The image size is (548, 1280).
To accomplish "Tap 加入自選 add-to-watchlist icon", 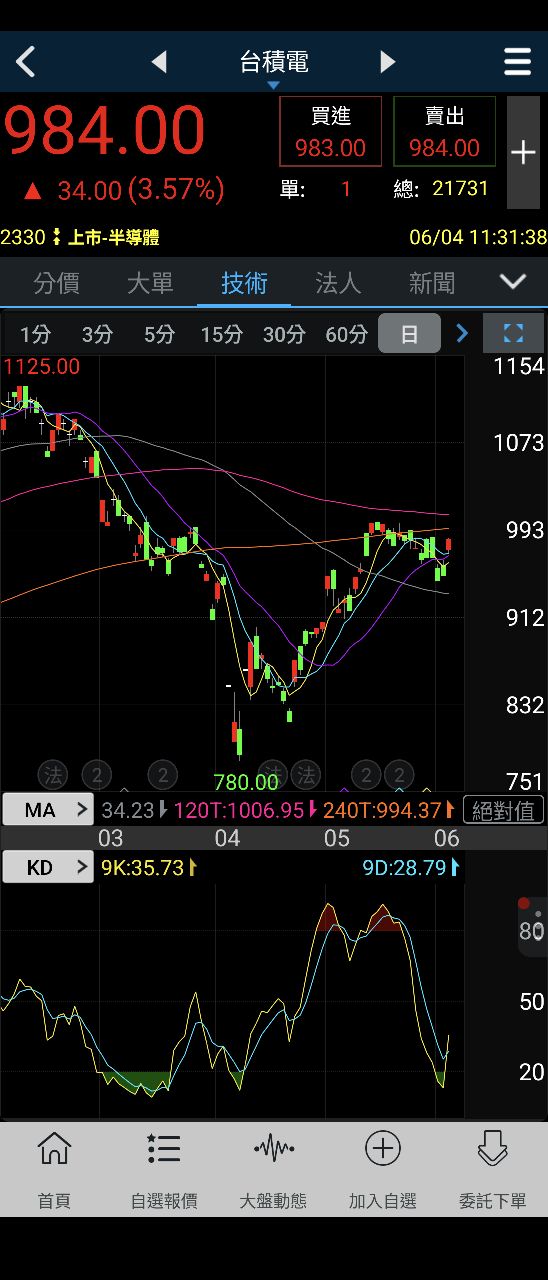I will (383, 1169).
